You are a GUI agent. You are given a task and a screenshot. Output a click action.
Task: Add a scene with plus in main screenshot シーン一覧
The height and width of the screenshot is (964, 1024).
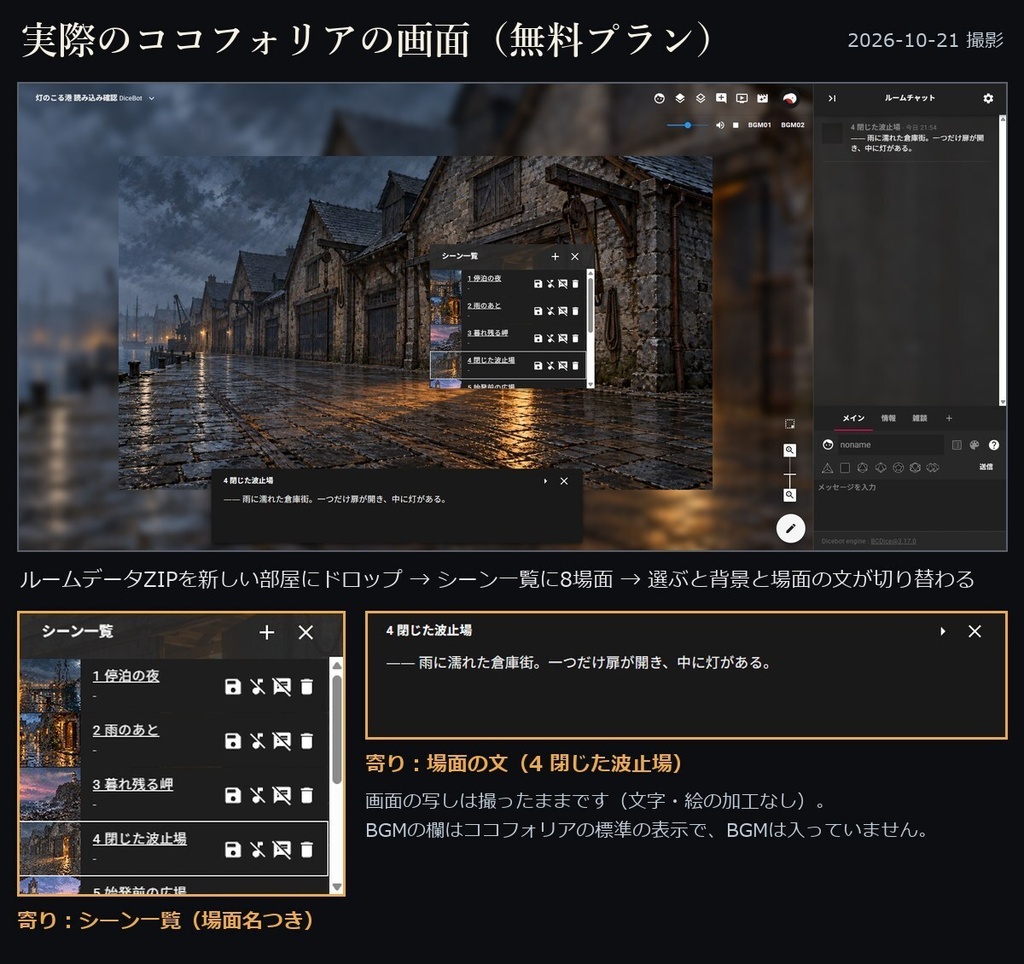coord(555,257)
